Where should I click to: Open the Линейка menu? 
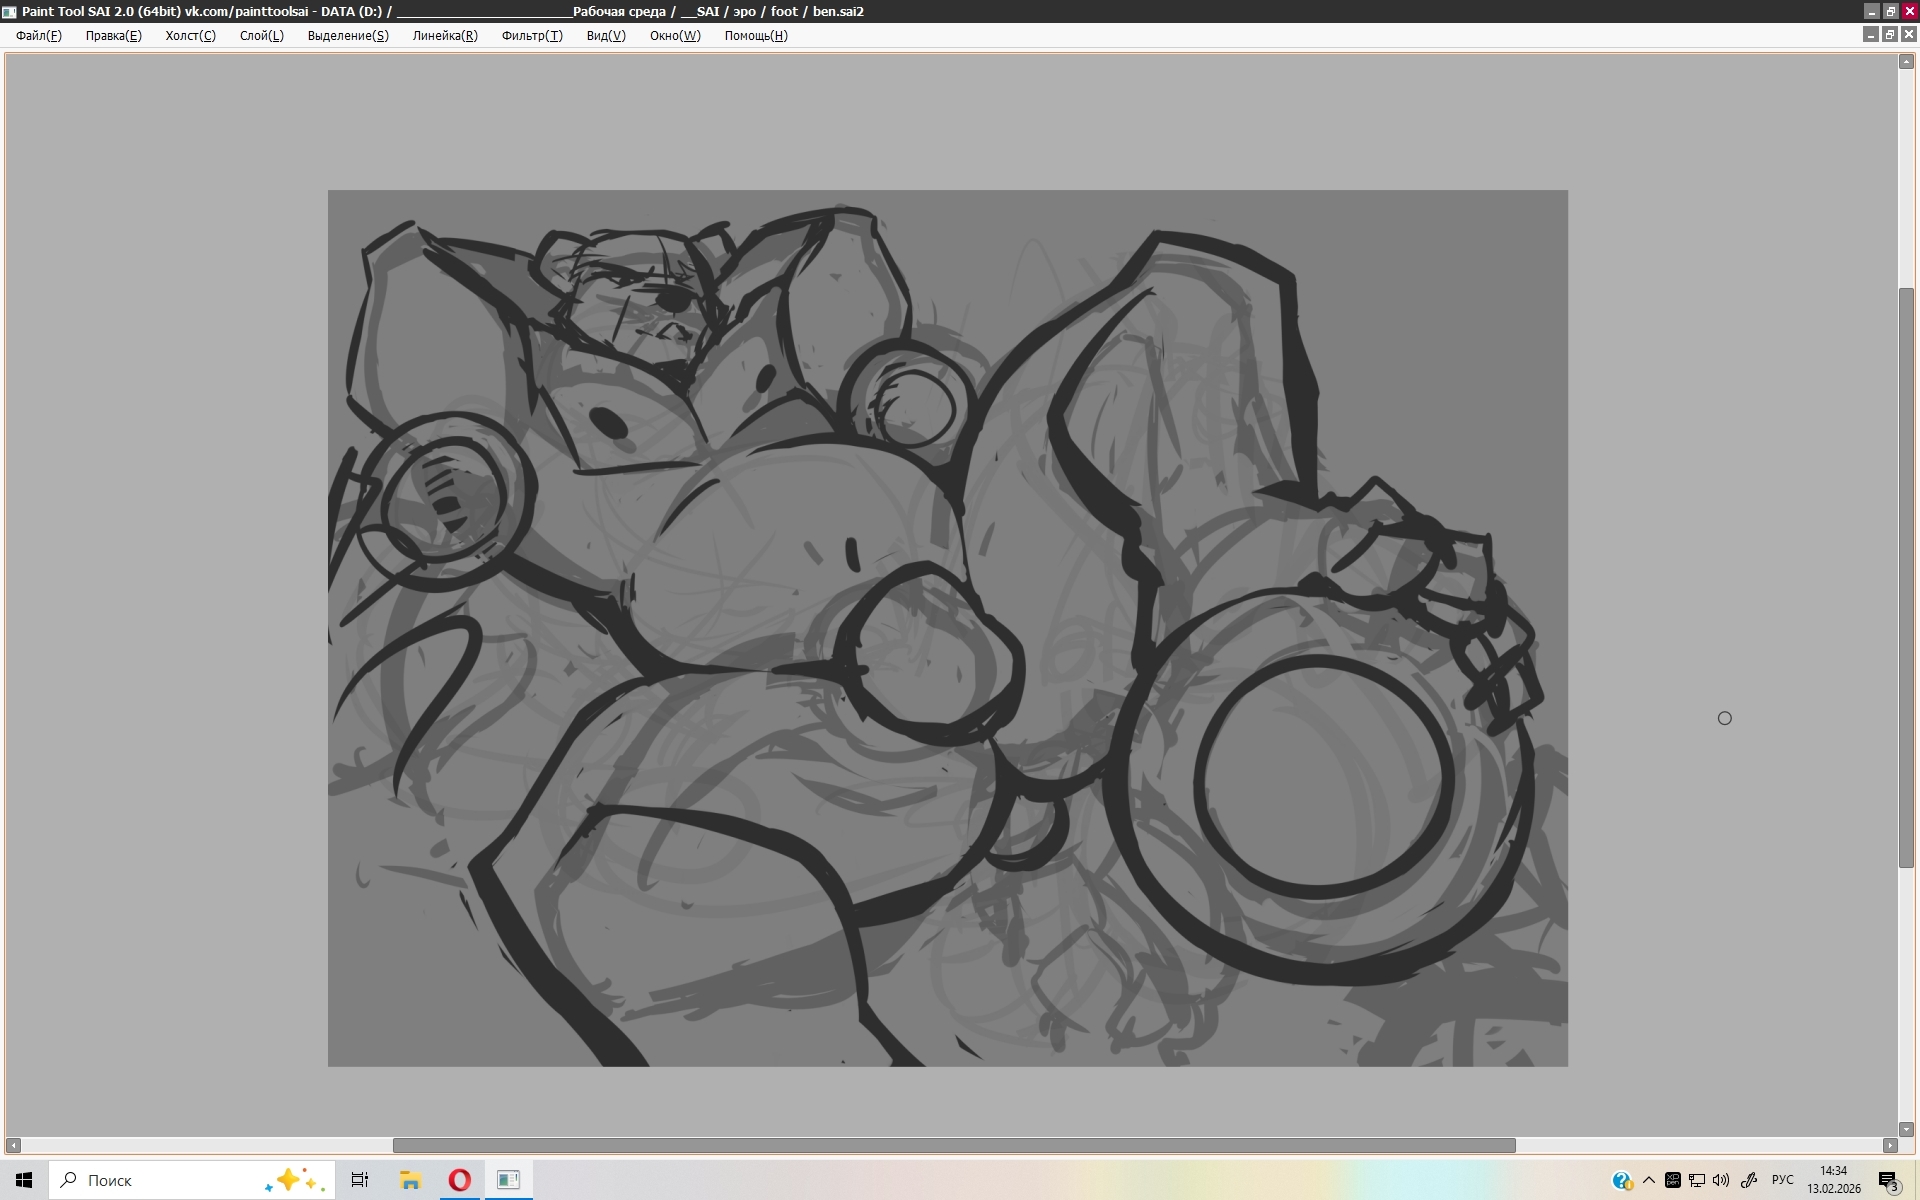click(x=445, y=36)
